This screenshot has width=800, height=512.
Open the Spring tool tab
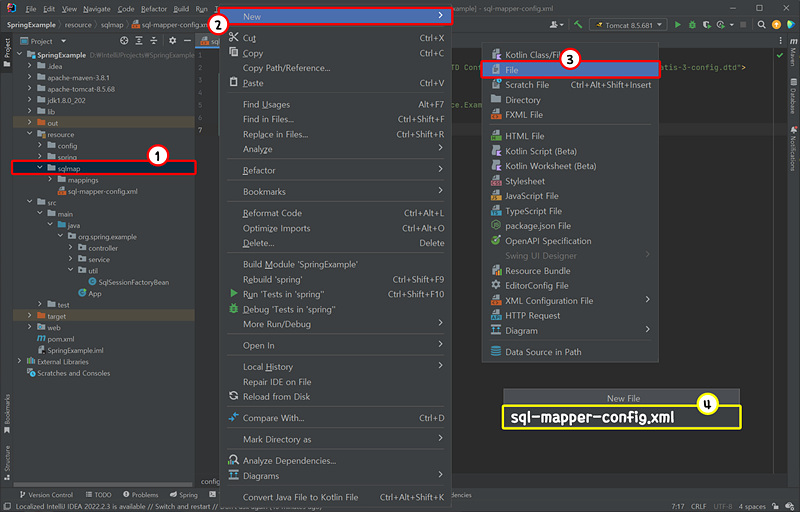pyautogui.click(x=184, y=495)
